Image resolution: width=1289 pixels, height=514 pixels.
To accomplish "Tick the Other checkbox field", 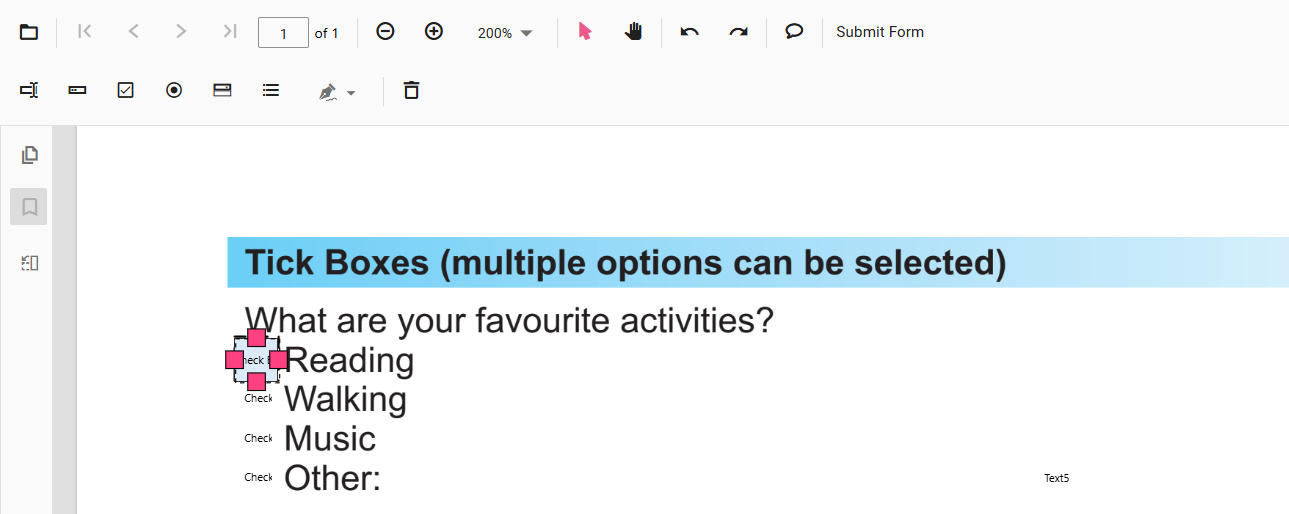I will tap(258, 477).
